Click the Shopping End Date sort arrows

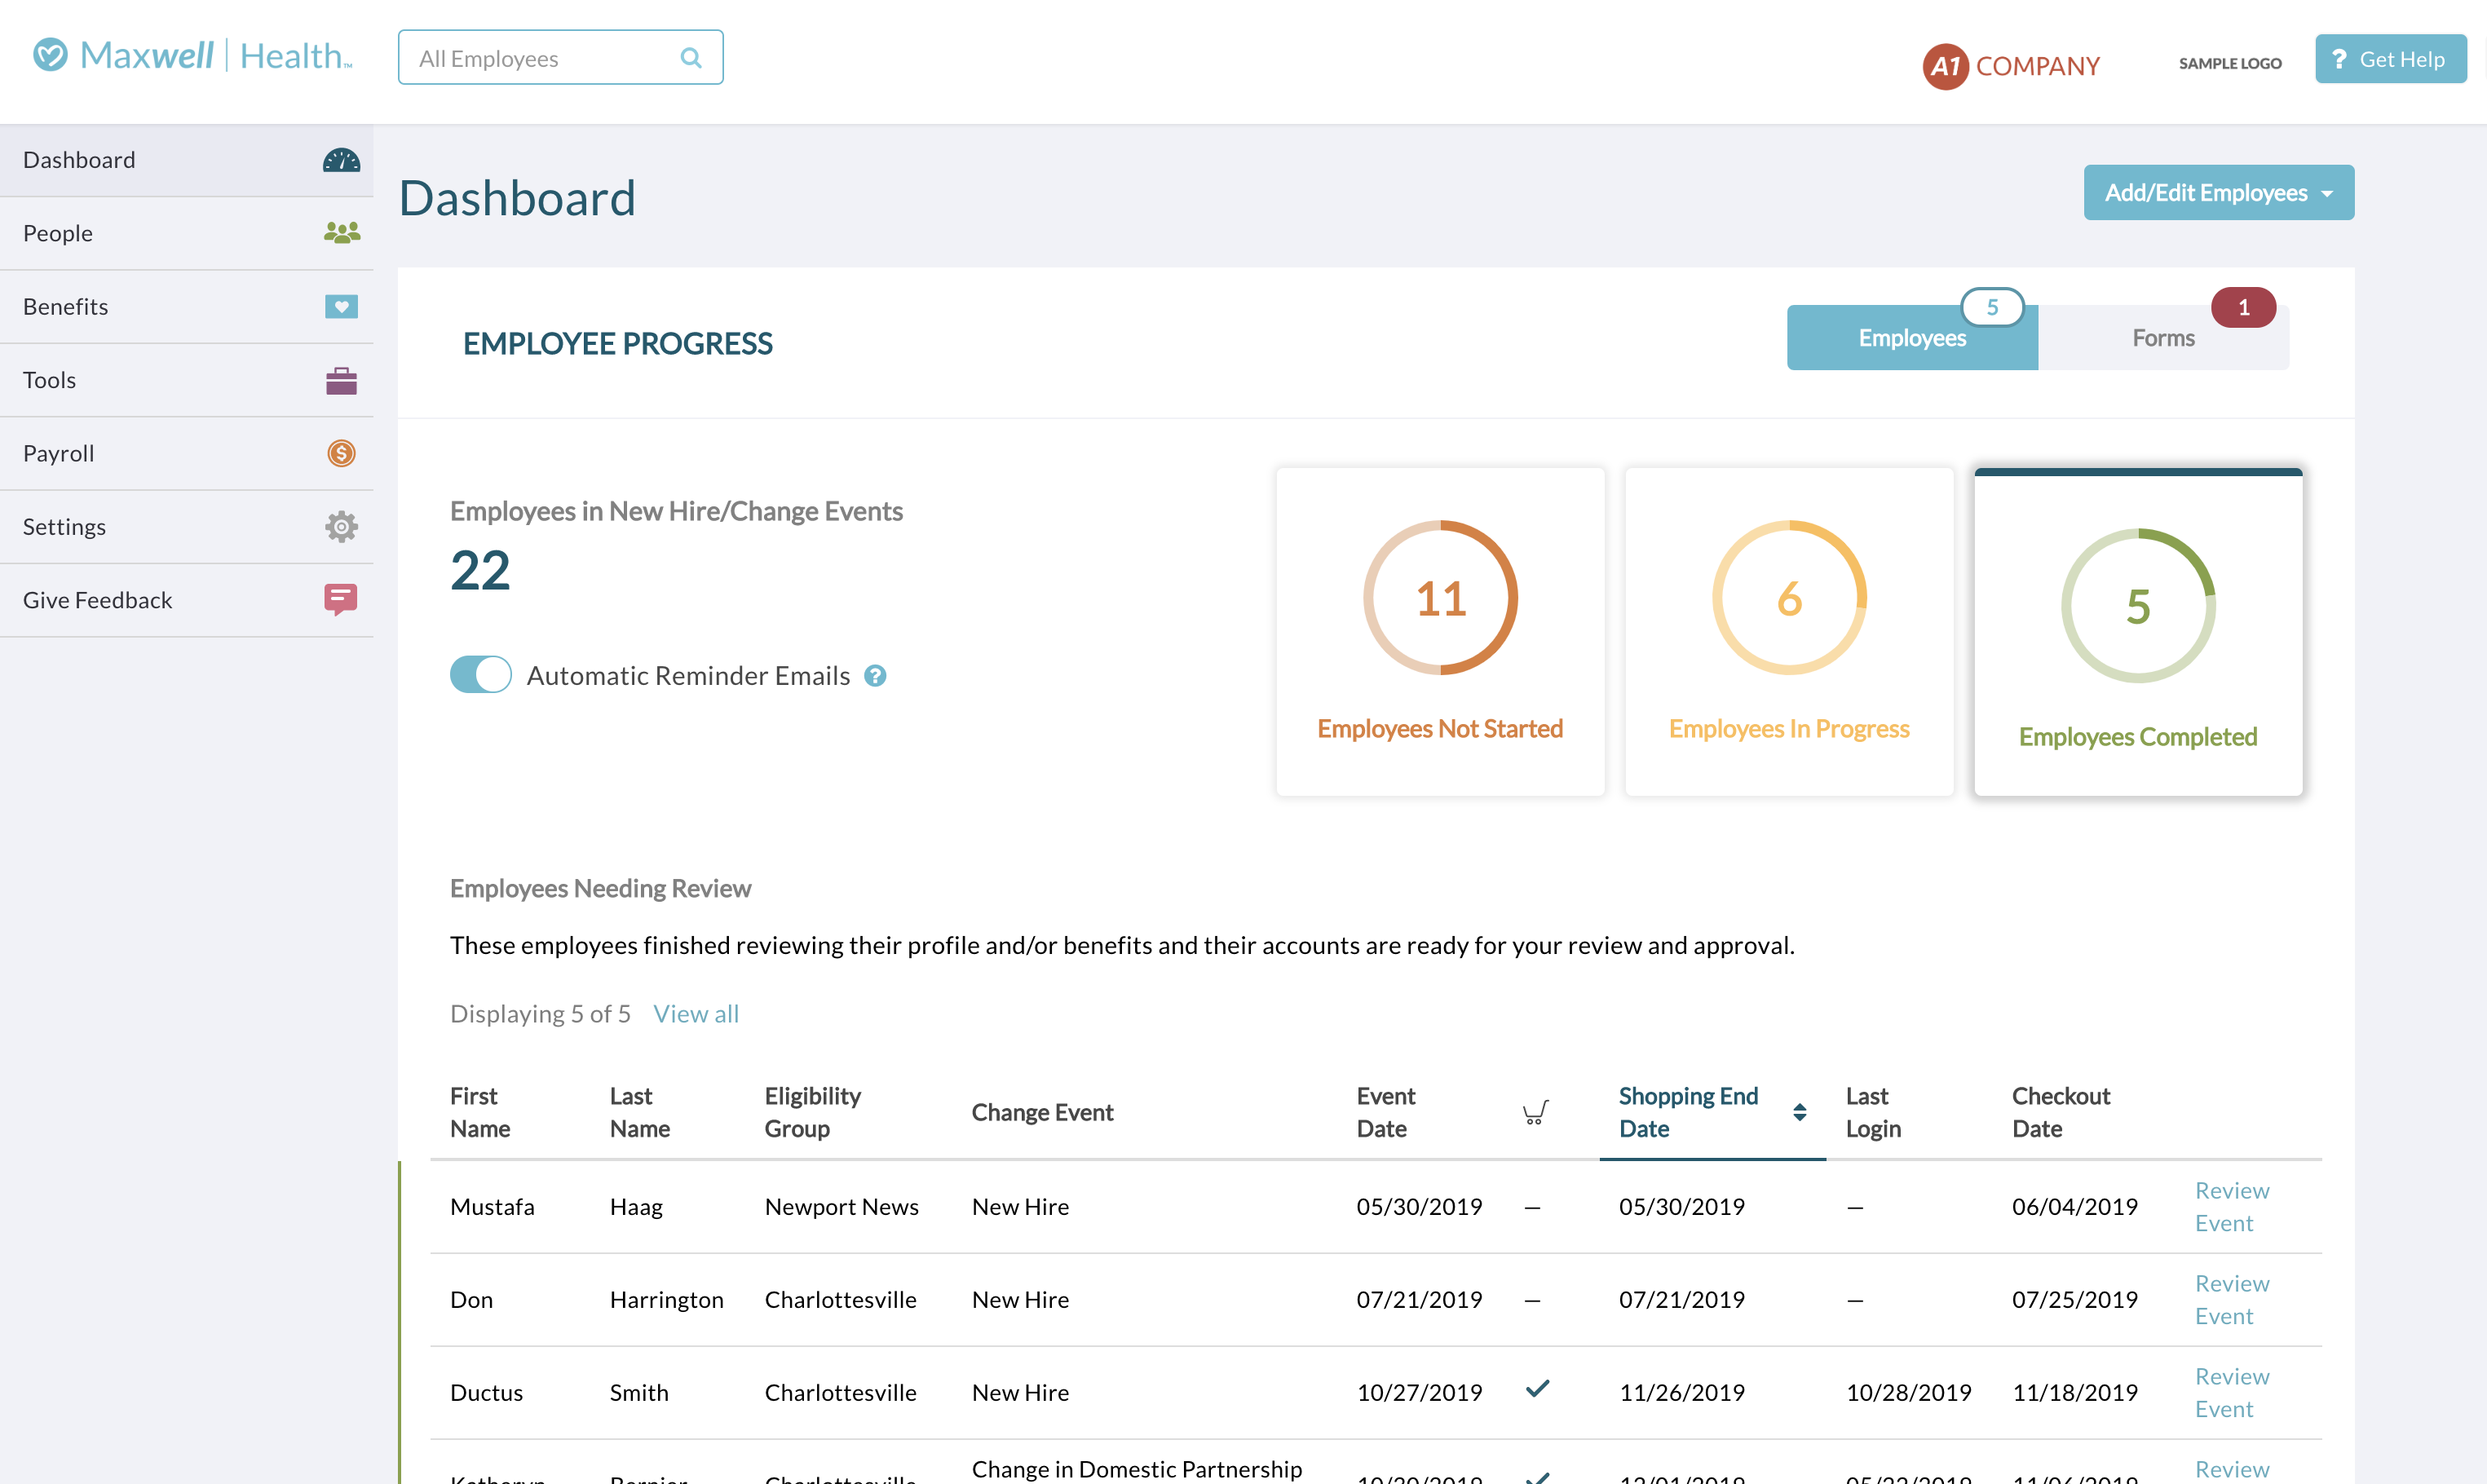click(1799, 1112)
